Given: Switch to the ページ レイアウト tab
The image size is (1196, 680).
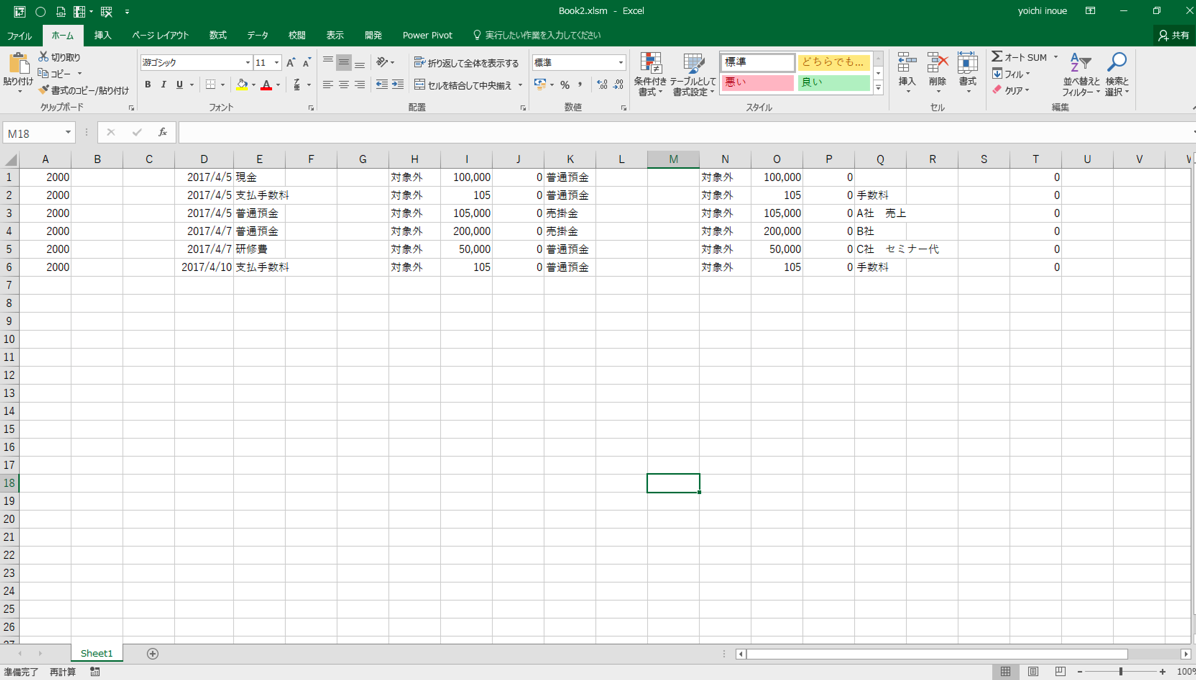Looking at the screenshot, I should pyautogui.click(x=160, y=35).
